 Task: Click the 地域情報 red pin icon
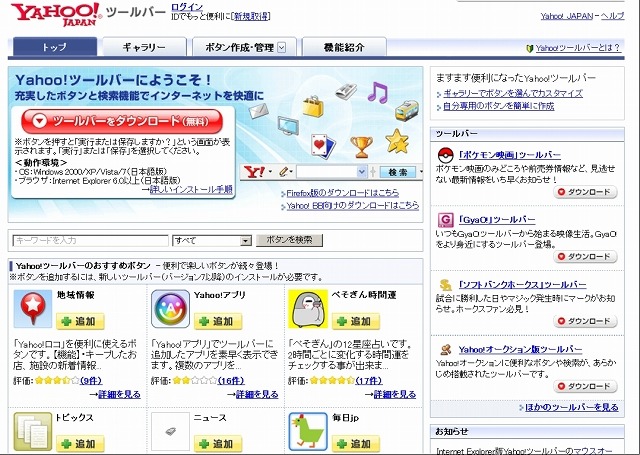(33, 309)
